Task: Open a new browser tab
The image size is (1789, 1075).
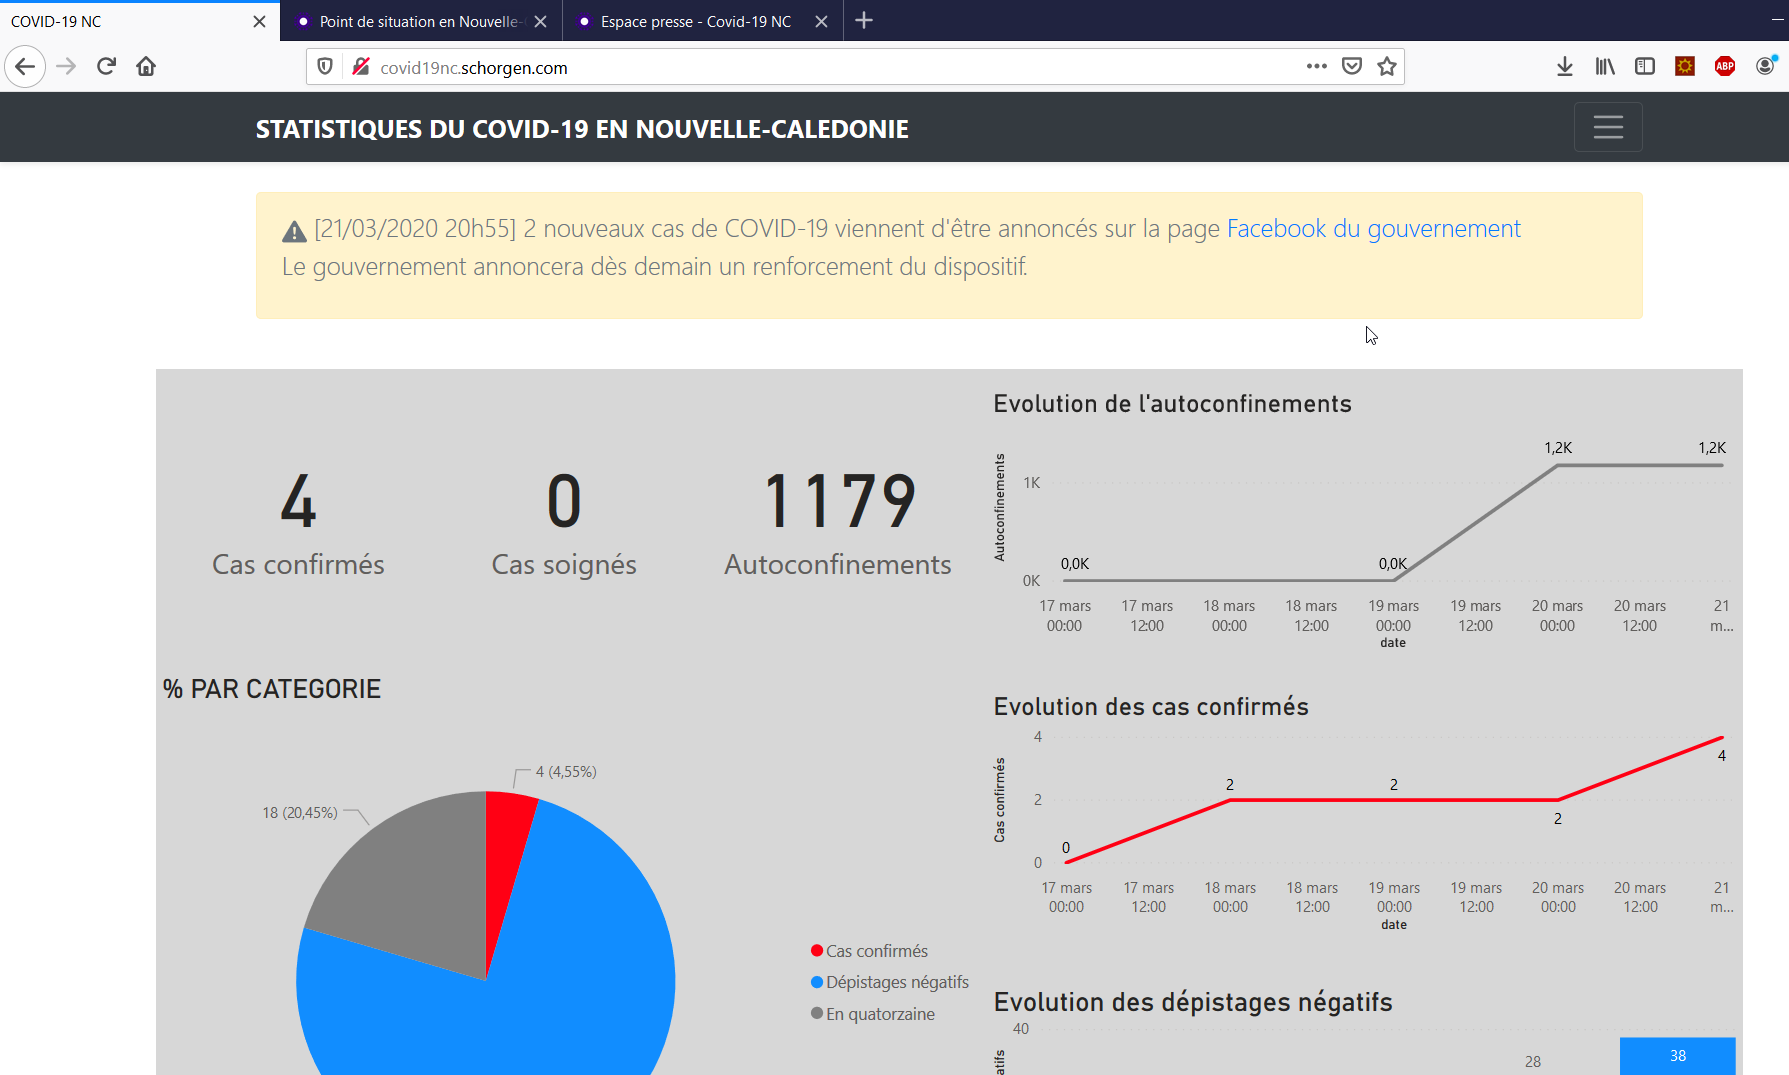Action: 865,21
